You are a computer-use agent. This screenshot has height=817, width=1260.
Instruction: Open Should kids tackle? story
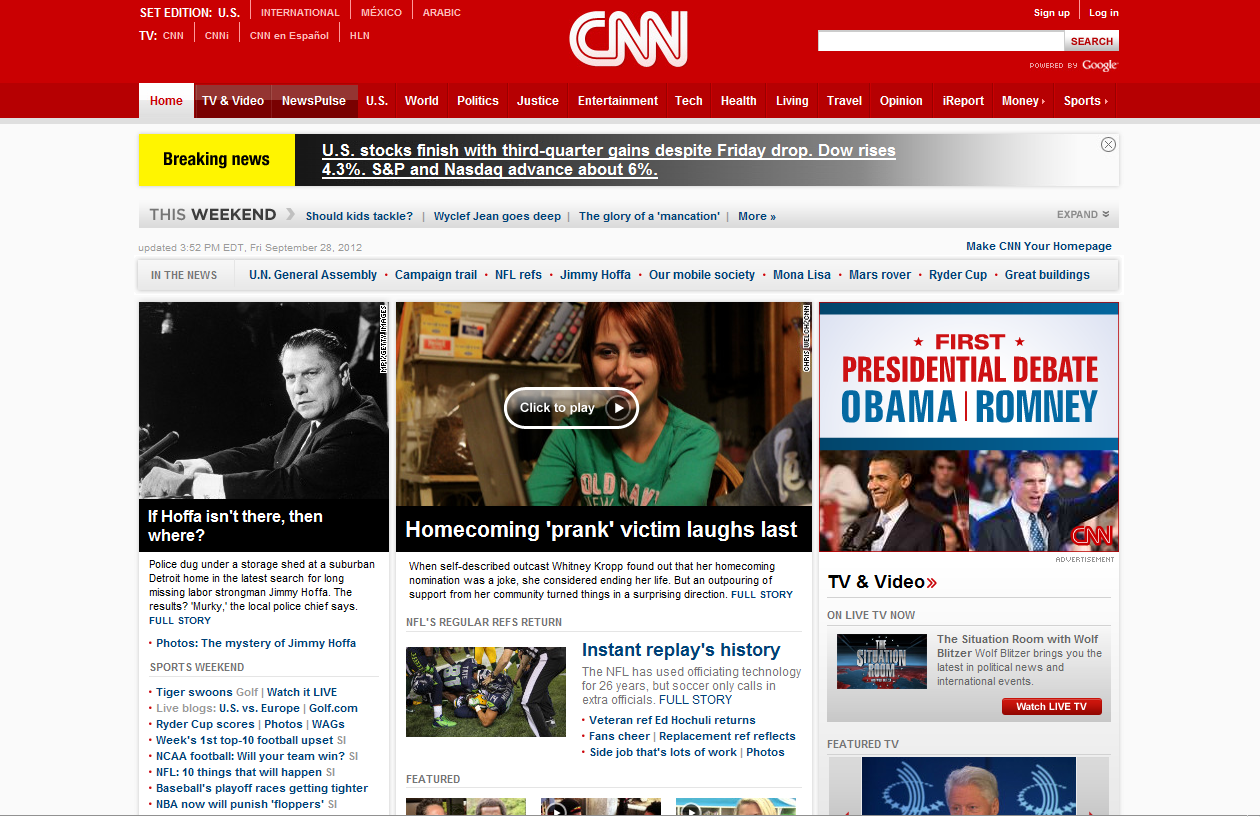359,216
